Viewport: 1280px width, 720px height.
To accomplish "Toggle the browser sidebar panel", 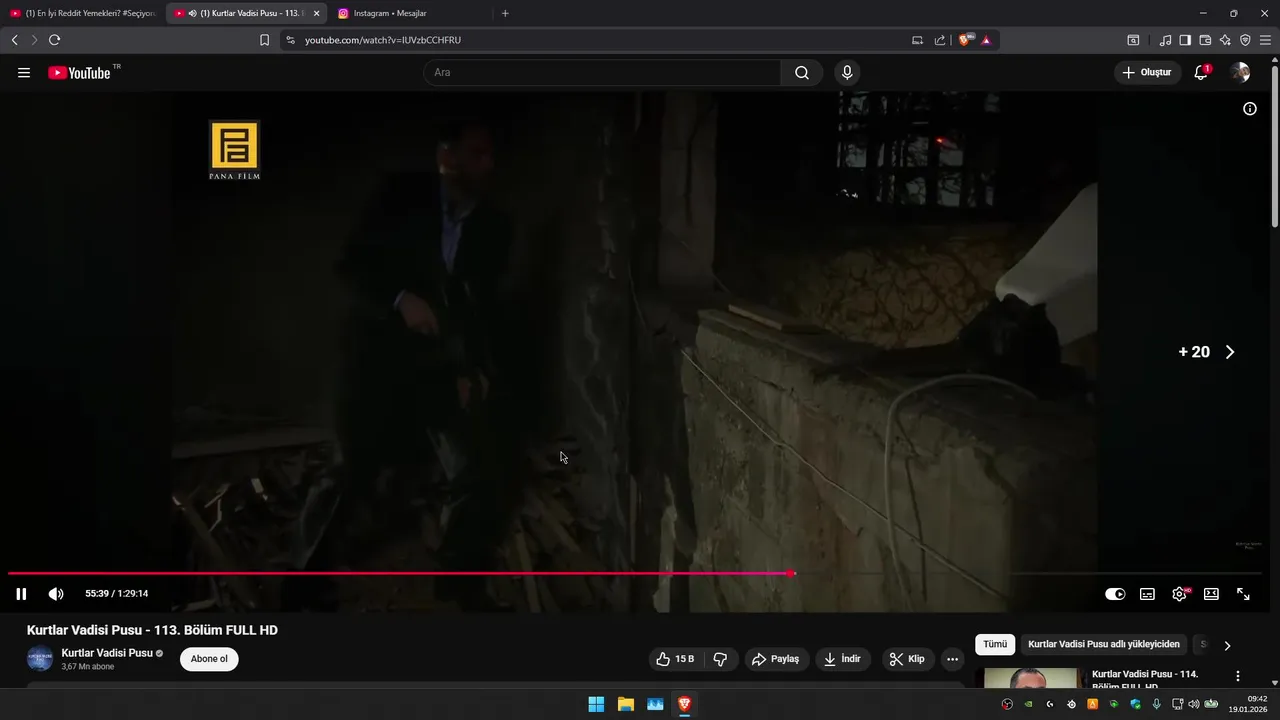I will click(1185, 40).
